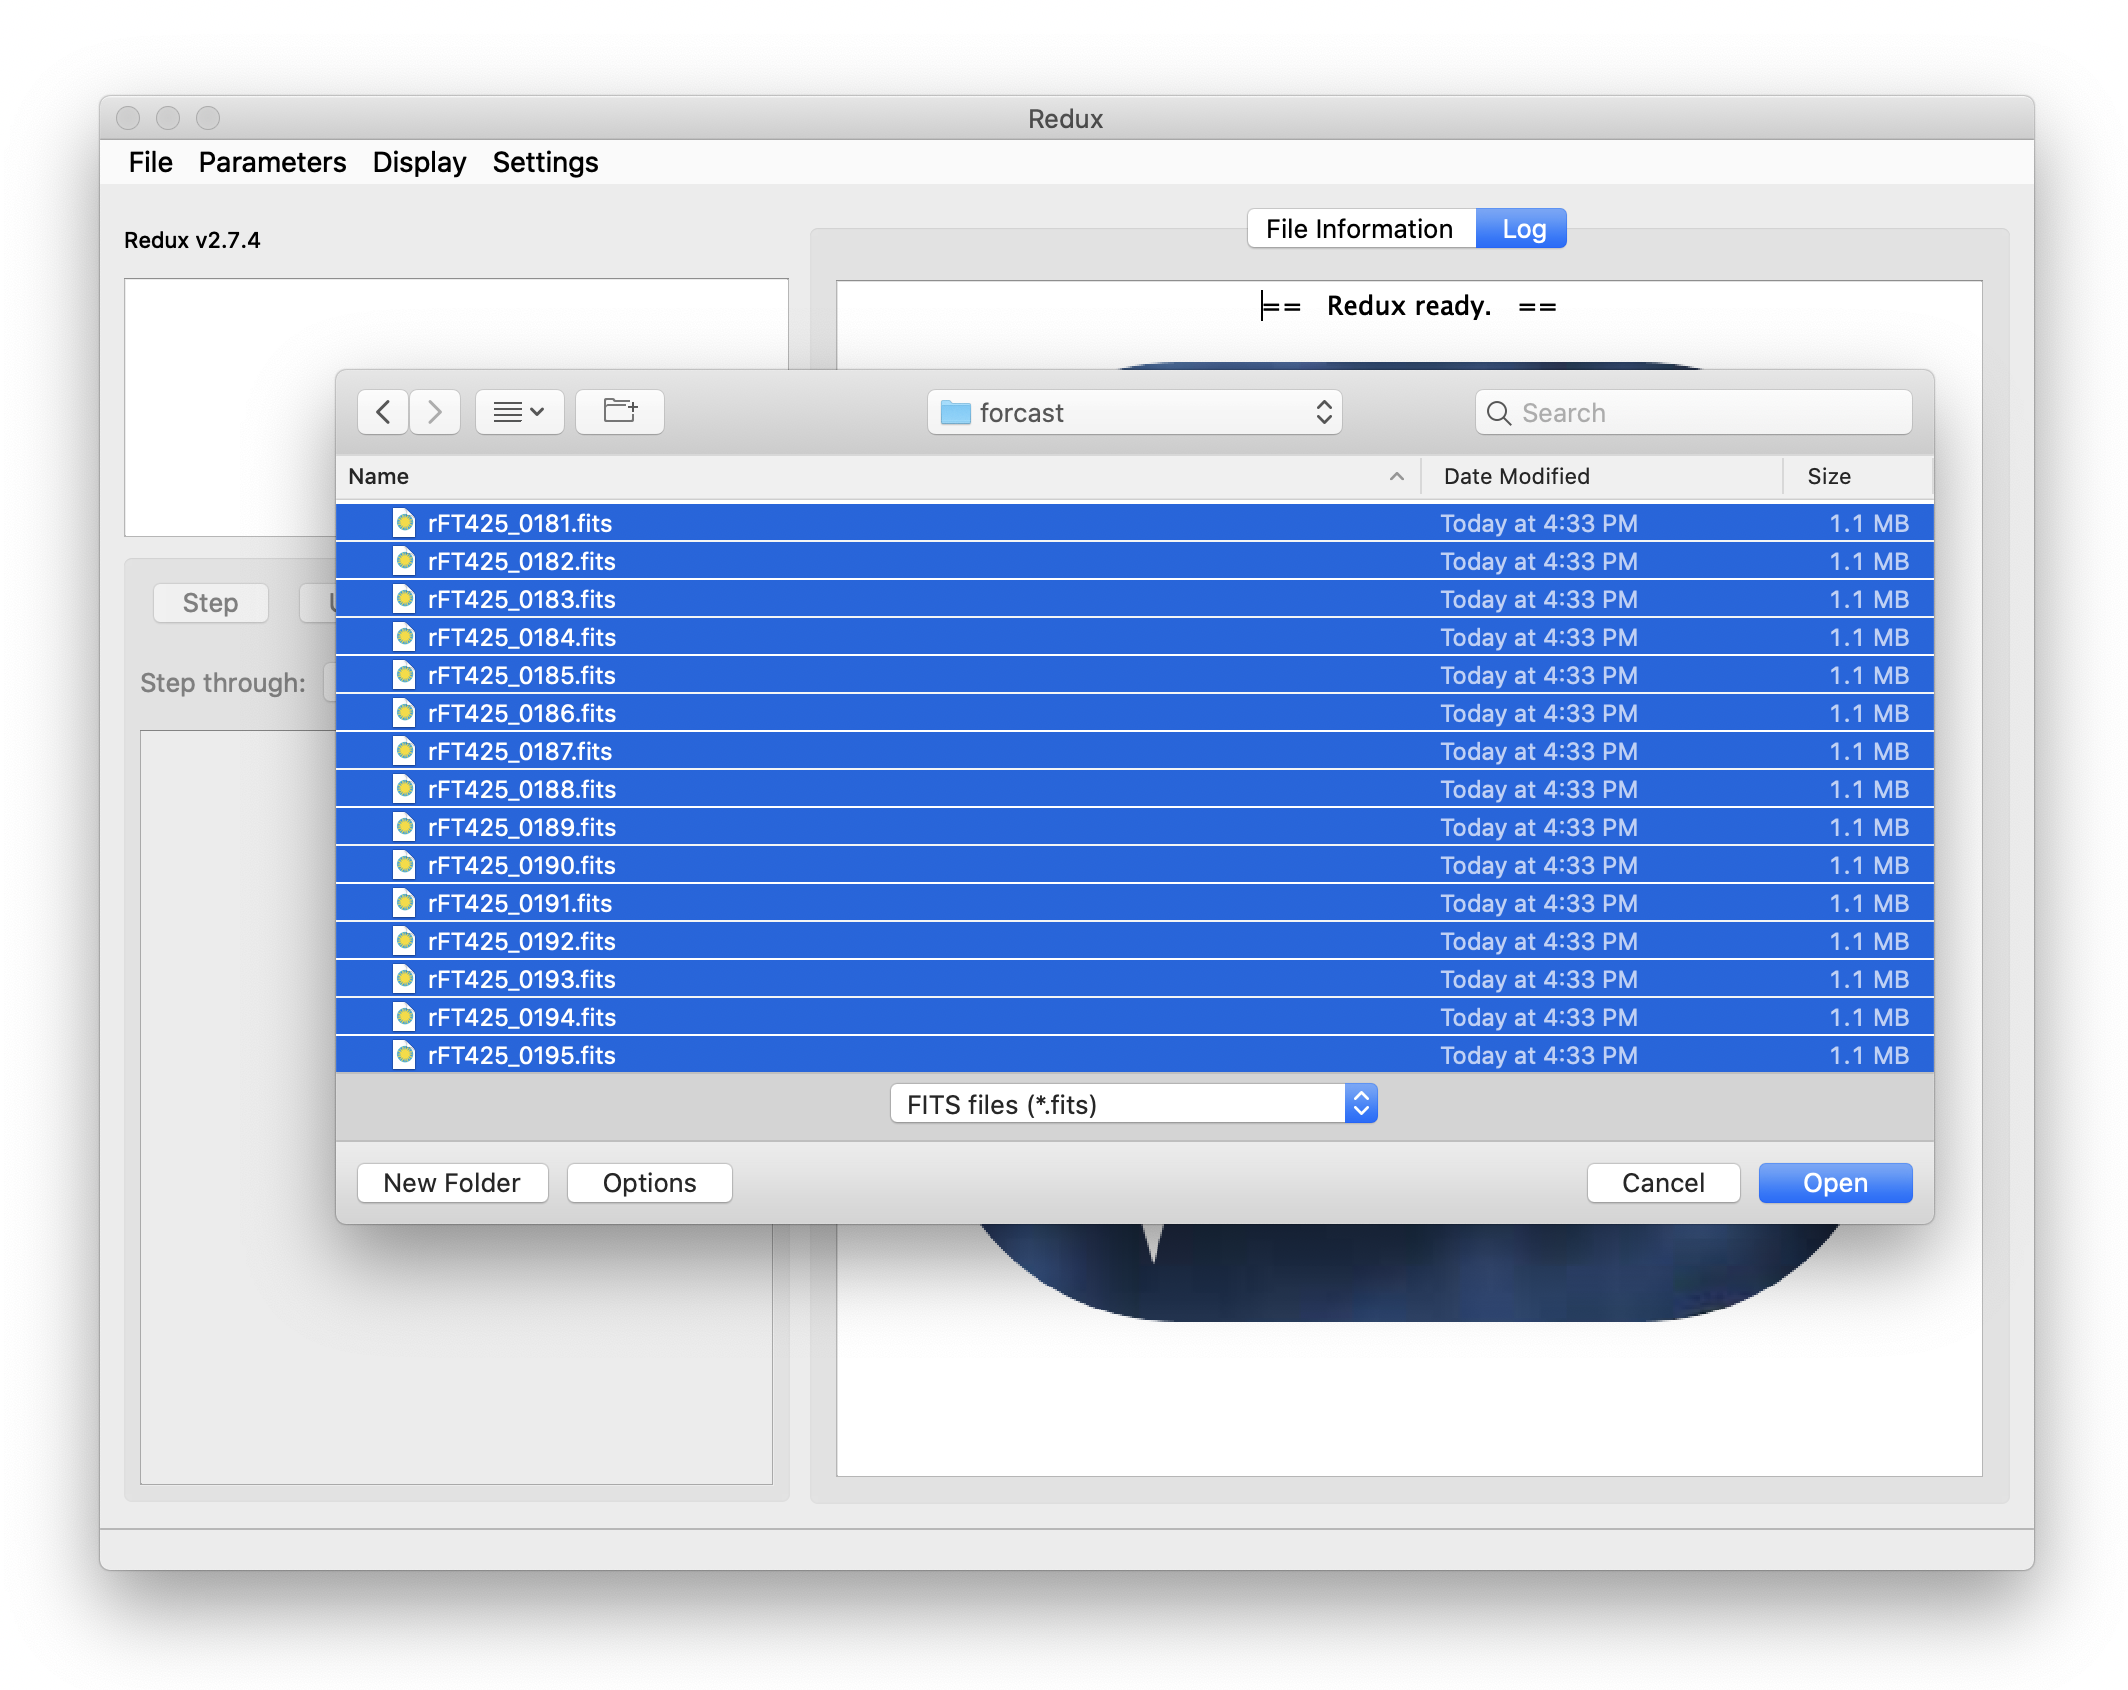Click the forward navigation arrow
2128x1690 pixels.
[435, 411]
